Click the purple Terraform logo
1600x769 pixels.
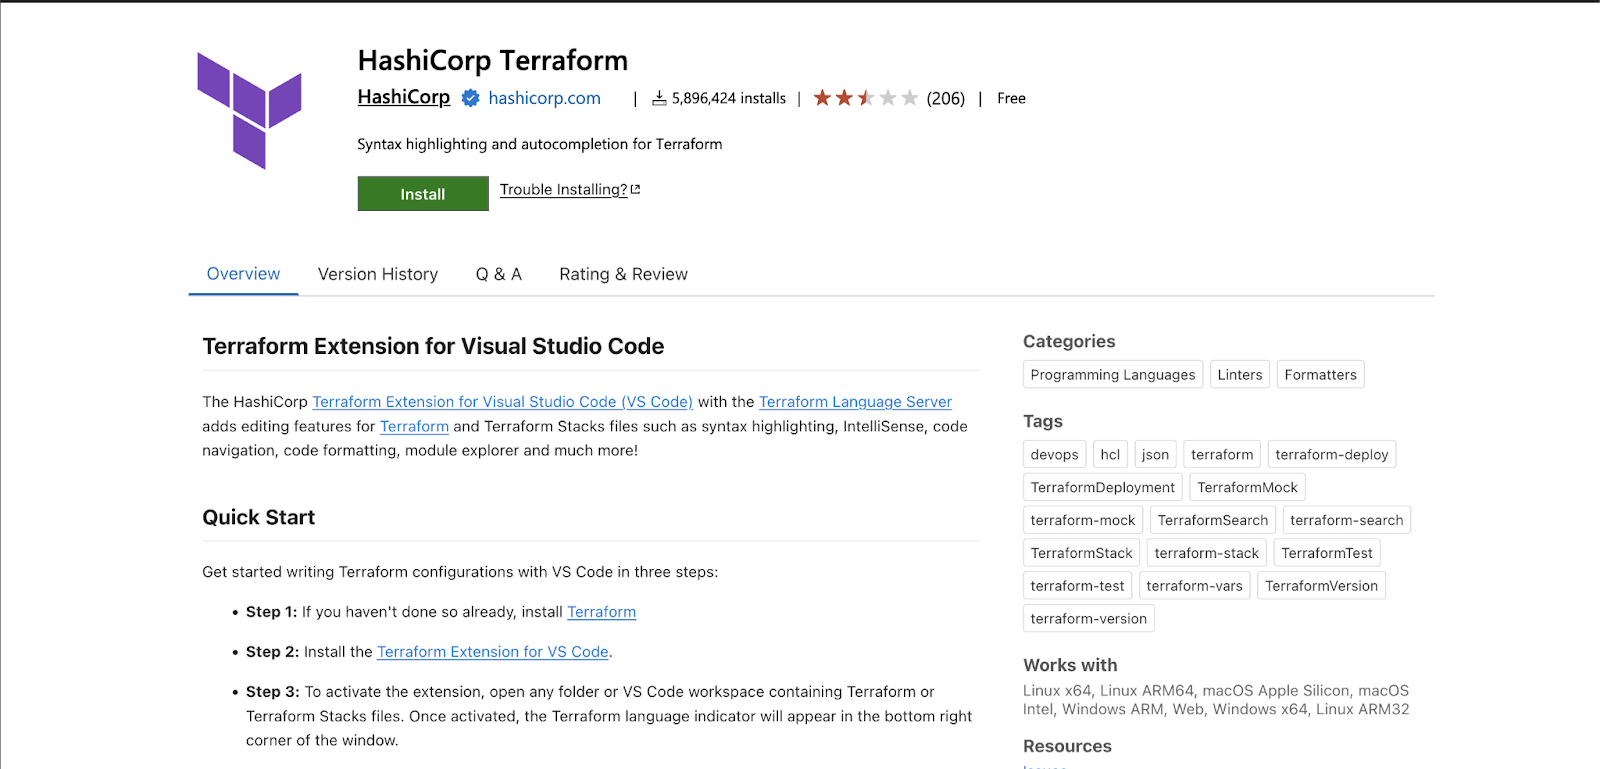249,110
